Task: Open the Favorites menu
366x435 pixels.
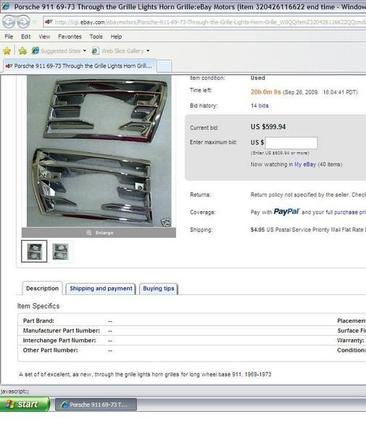Action: [x=70, y=37]
